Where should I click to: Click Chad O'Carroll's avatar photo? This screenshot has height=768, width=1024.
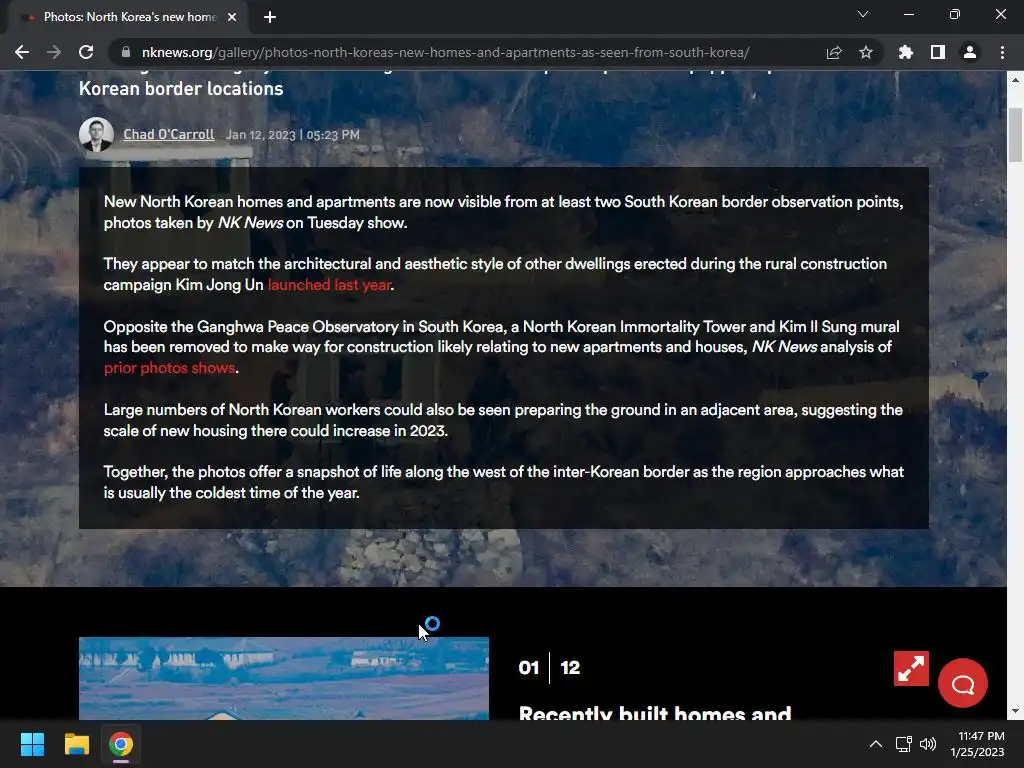96,135
